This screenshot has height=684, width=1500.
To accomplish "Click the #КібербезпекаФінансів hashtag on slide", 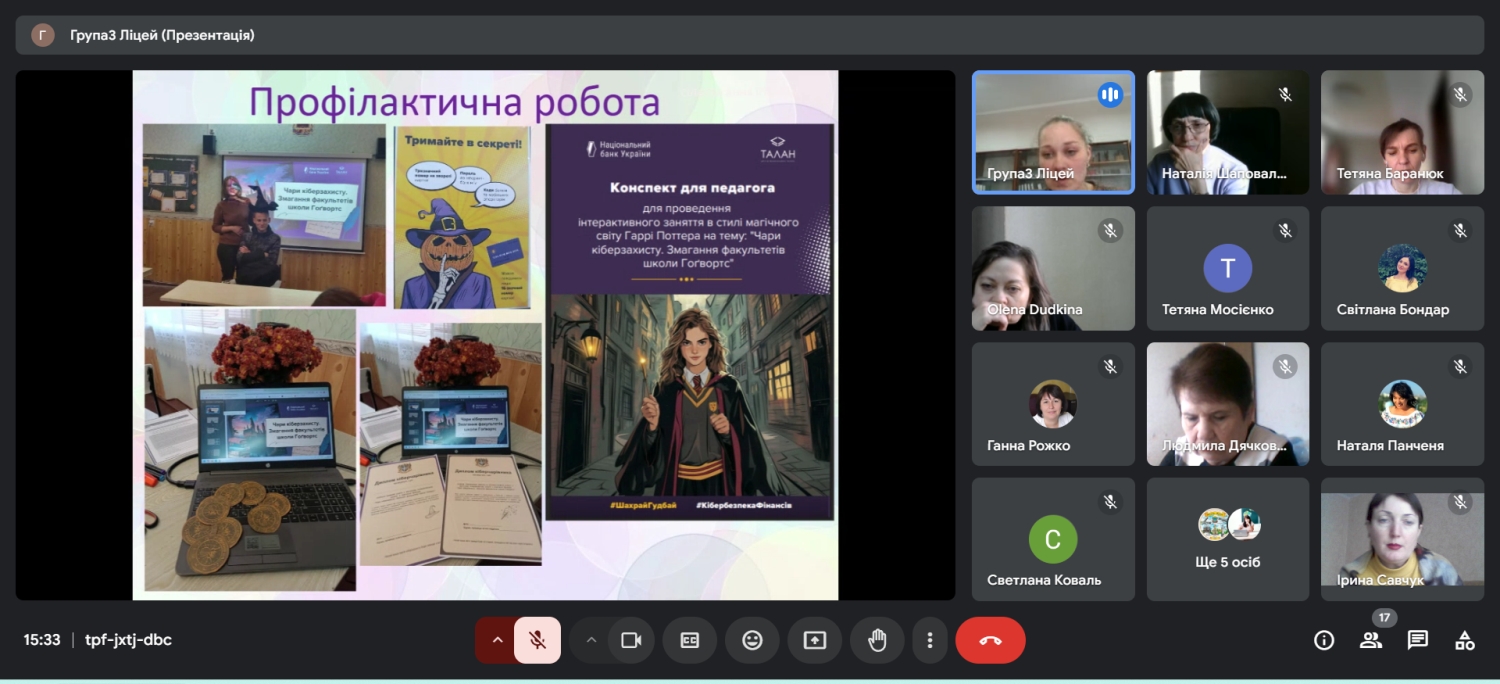I will [744, 506].
